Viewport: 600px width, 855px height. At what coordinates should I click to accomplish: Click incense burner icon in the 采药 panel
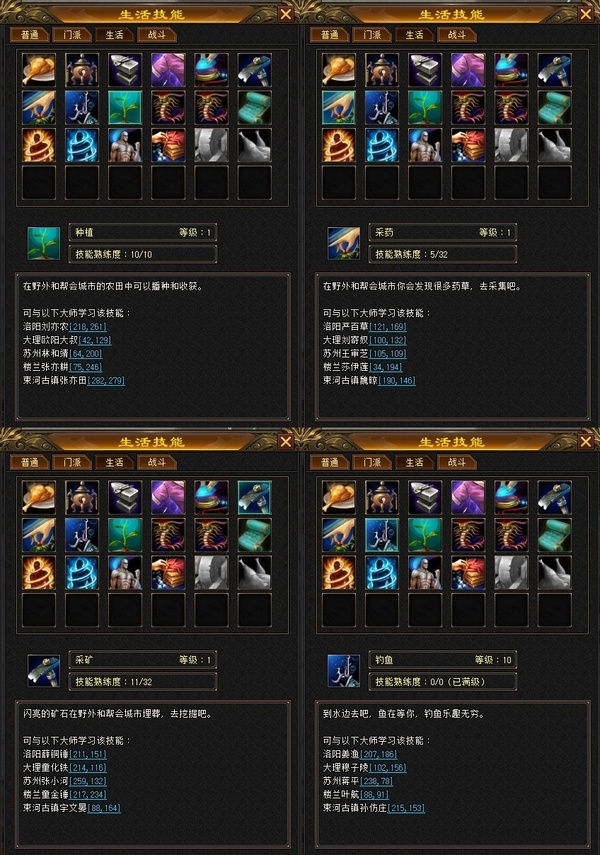coord(382,70)
